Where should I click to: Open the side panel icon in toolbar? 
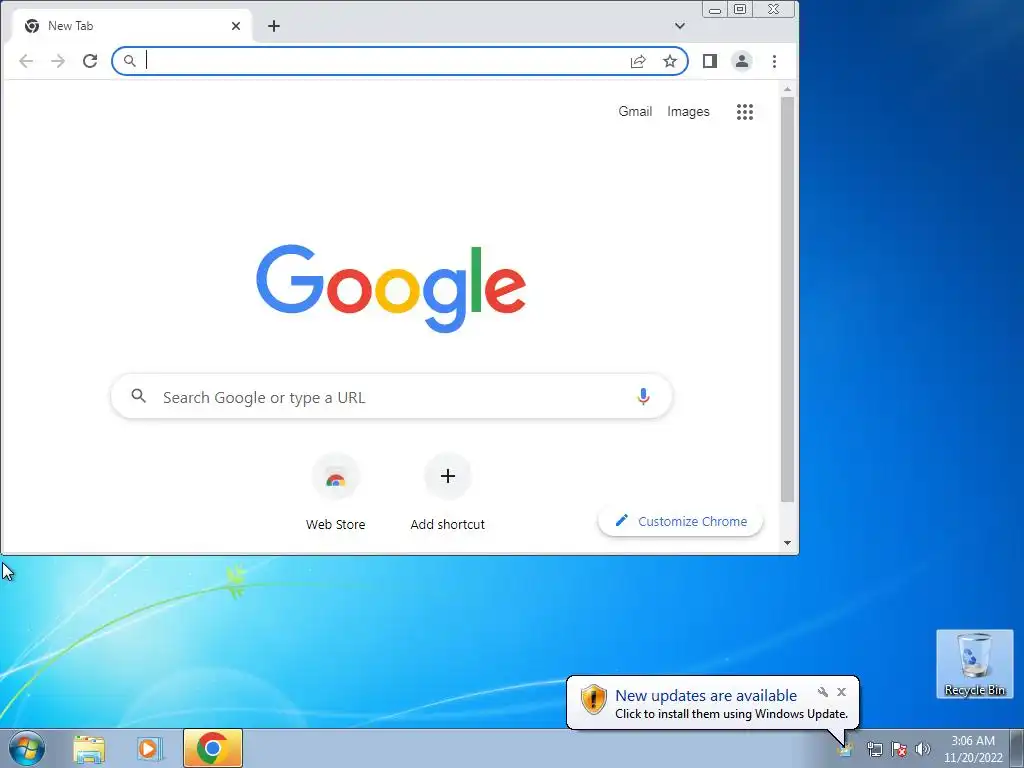710,61
